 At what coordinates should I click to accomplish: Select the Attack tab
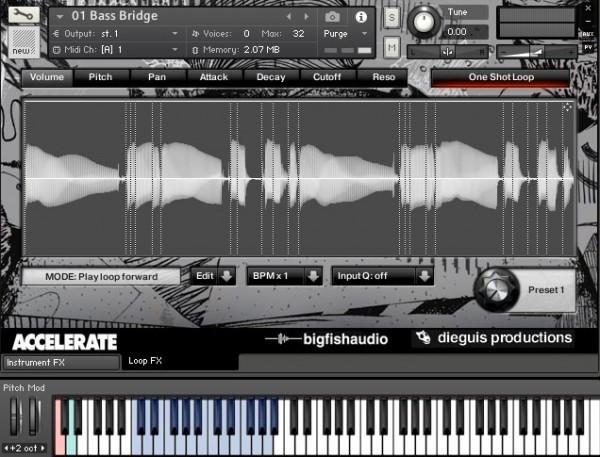tap(214, 77)
